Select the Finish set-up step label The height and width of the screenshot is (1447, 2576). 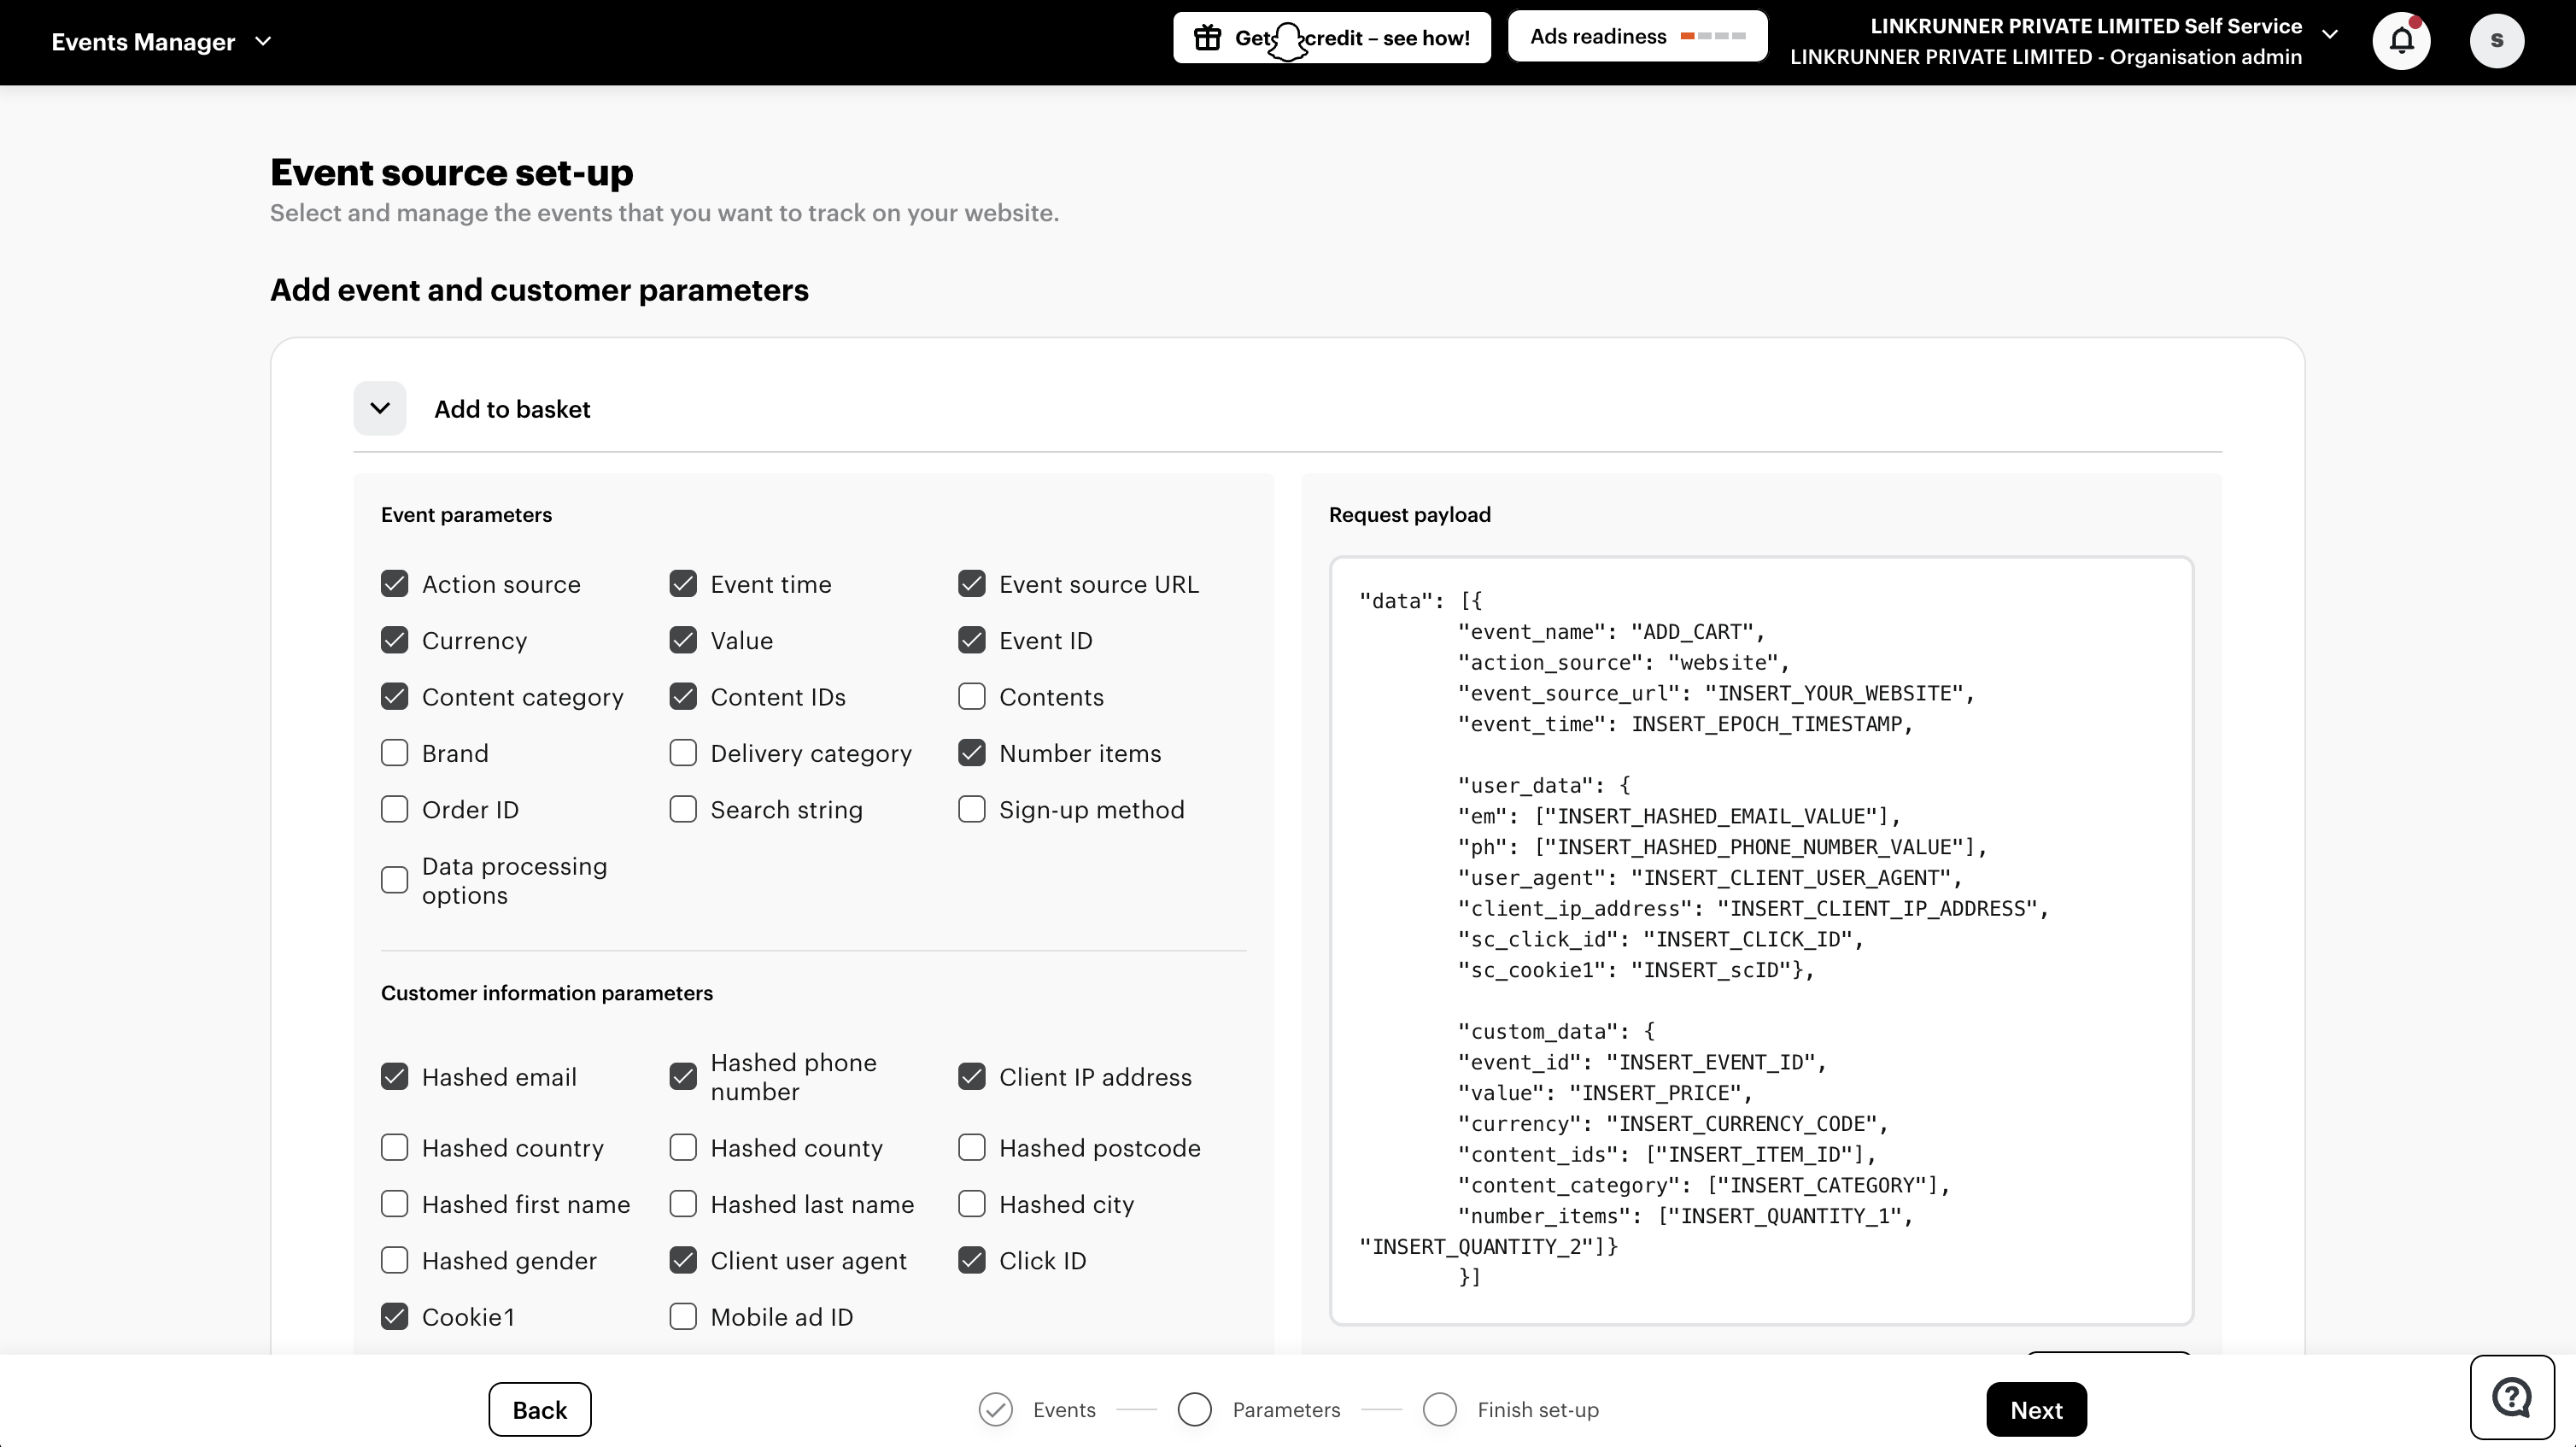click(1538, 1409)
